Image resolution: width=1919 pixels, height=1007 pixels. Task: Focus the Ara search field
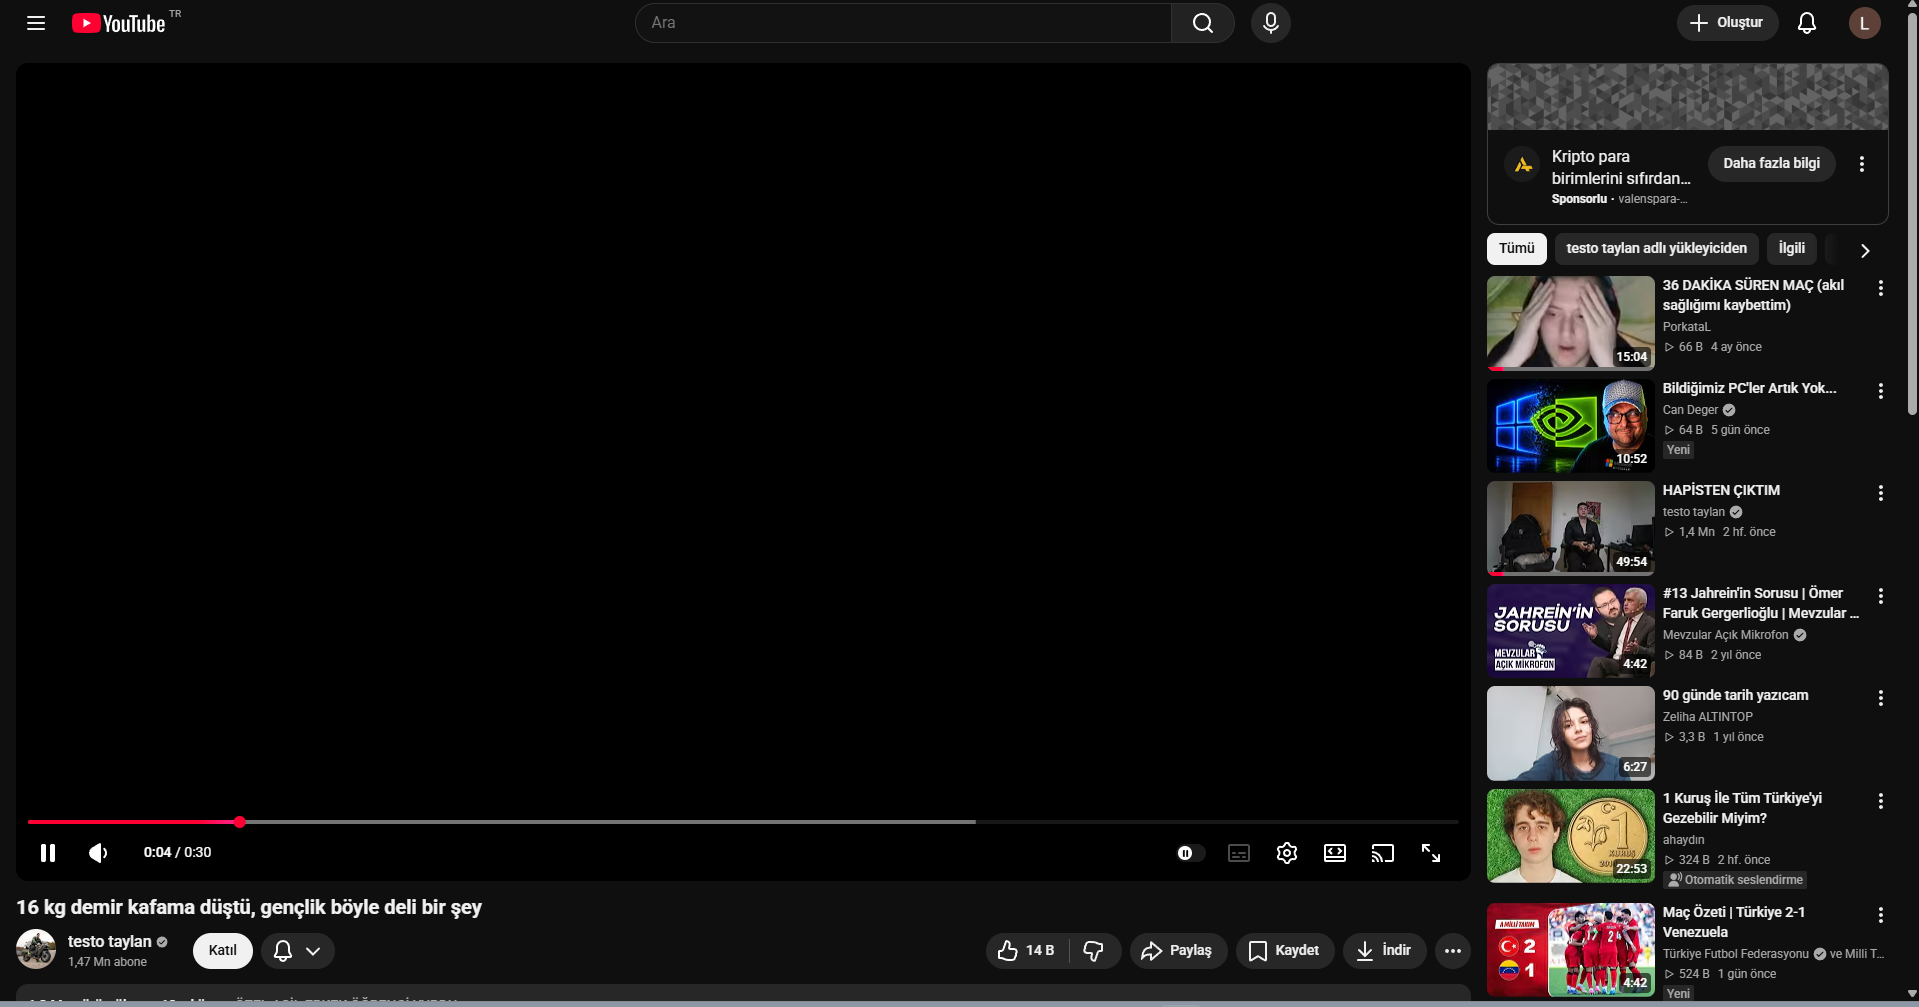tap(904, 23)
